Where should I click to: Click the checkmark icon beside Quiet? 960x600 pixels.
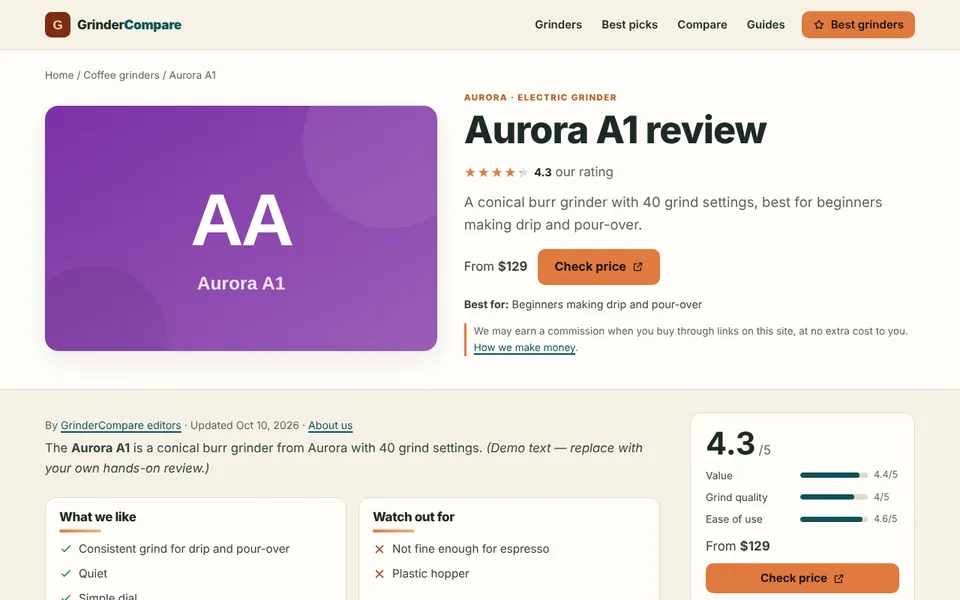pos(66,574)
